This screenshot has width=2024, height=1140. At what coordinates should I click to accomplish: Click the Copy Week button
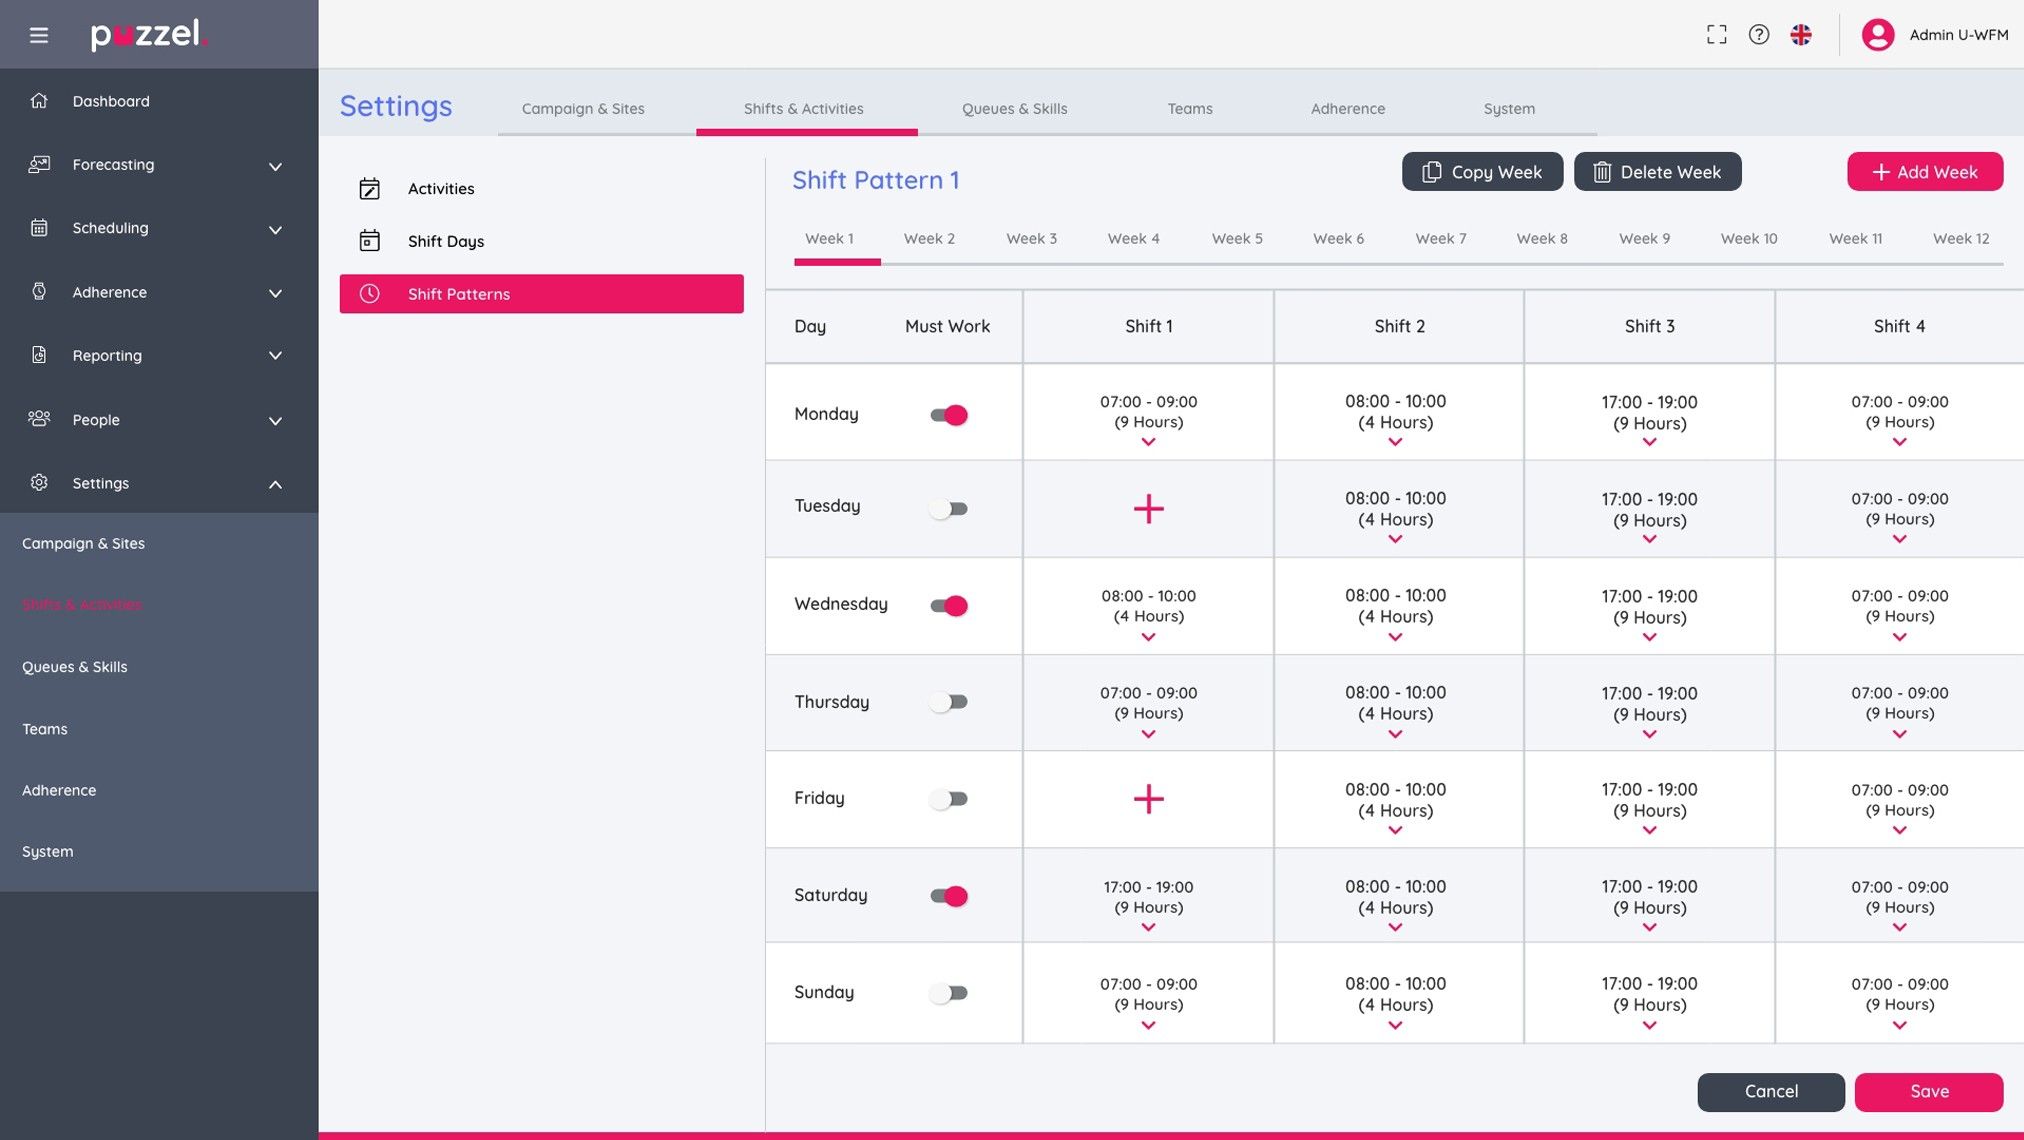click(x=1483, y=172)
